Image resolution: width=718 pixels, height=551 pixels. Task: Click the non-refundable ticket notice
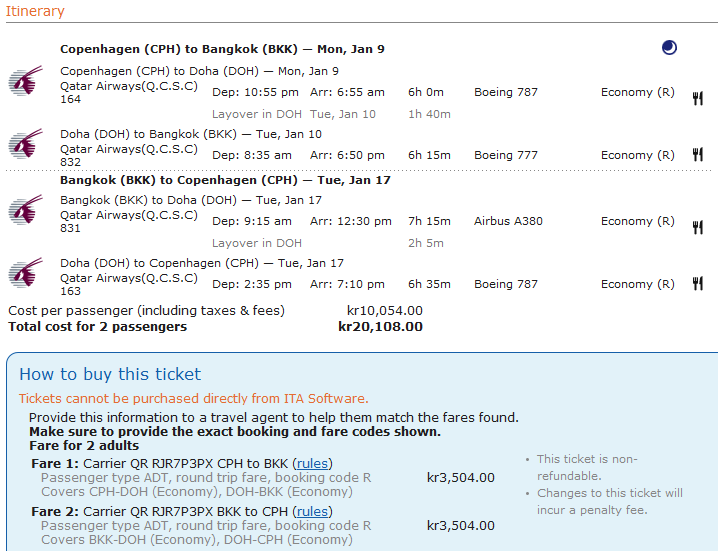coord(587,468)
